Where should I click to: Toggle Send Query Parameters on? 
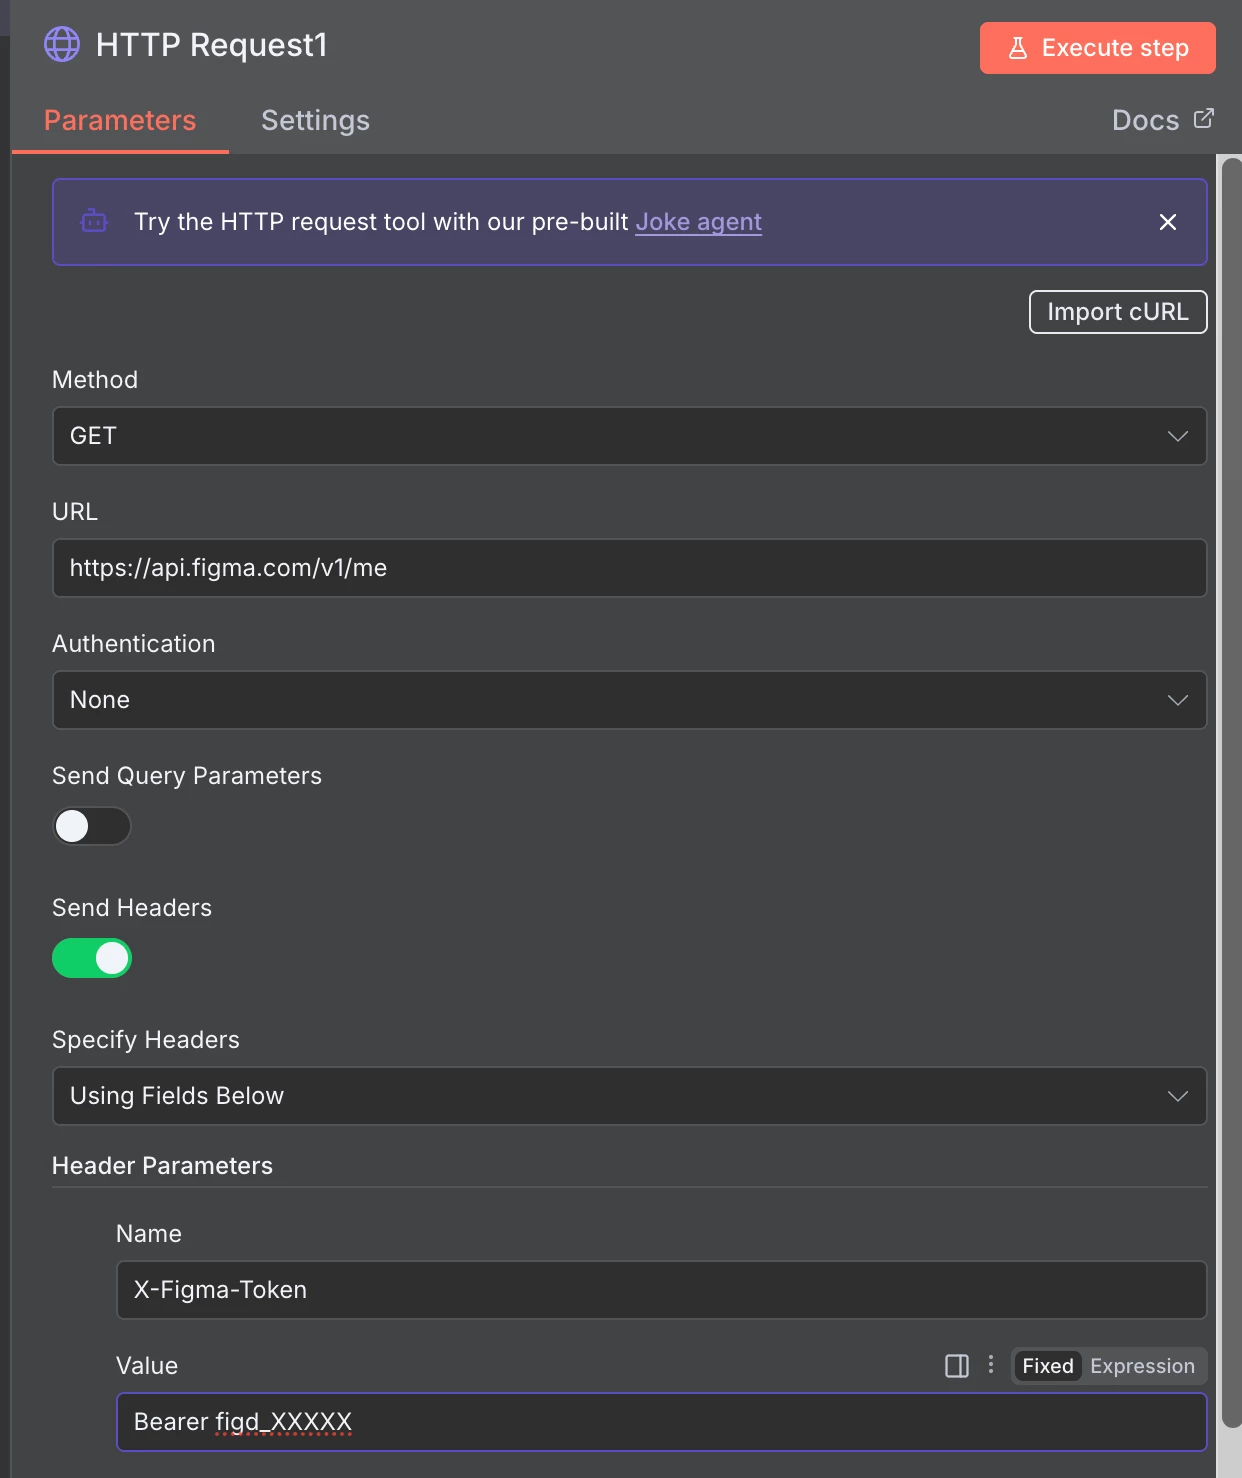(x=92, y=826)
